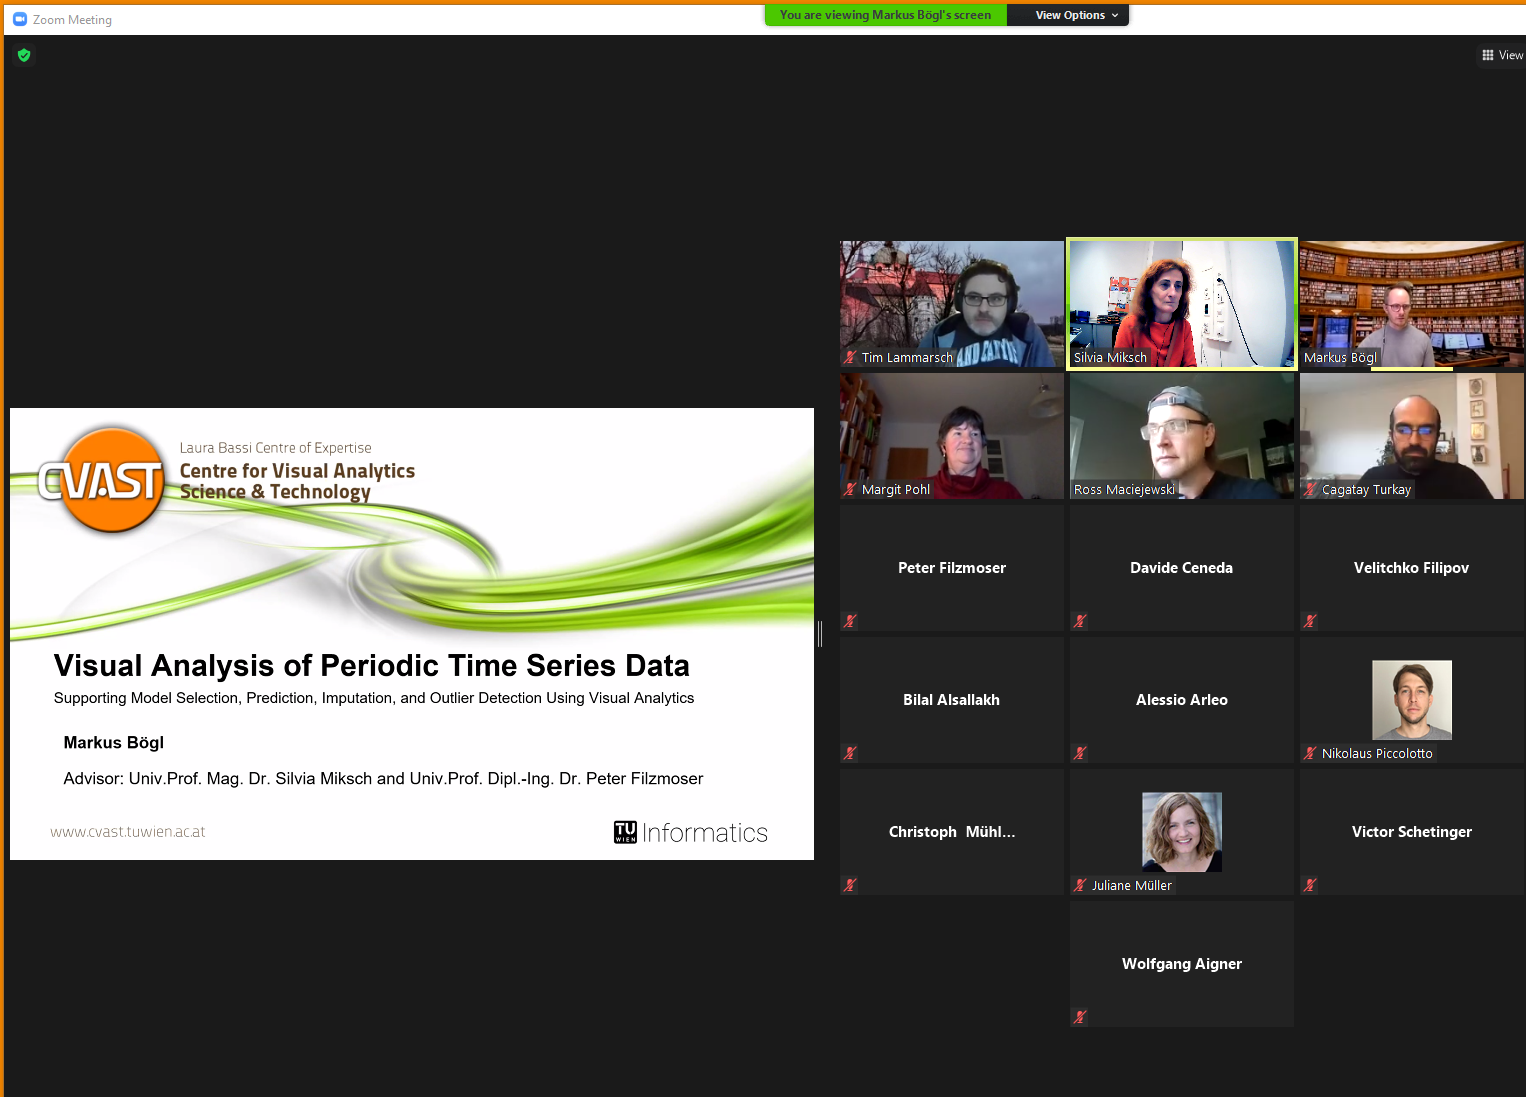The image size is (1526, 1097).
Task: Select the Alessio Arleo participant tile
Action: 1181,700
